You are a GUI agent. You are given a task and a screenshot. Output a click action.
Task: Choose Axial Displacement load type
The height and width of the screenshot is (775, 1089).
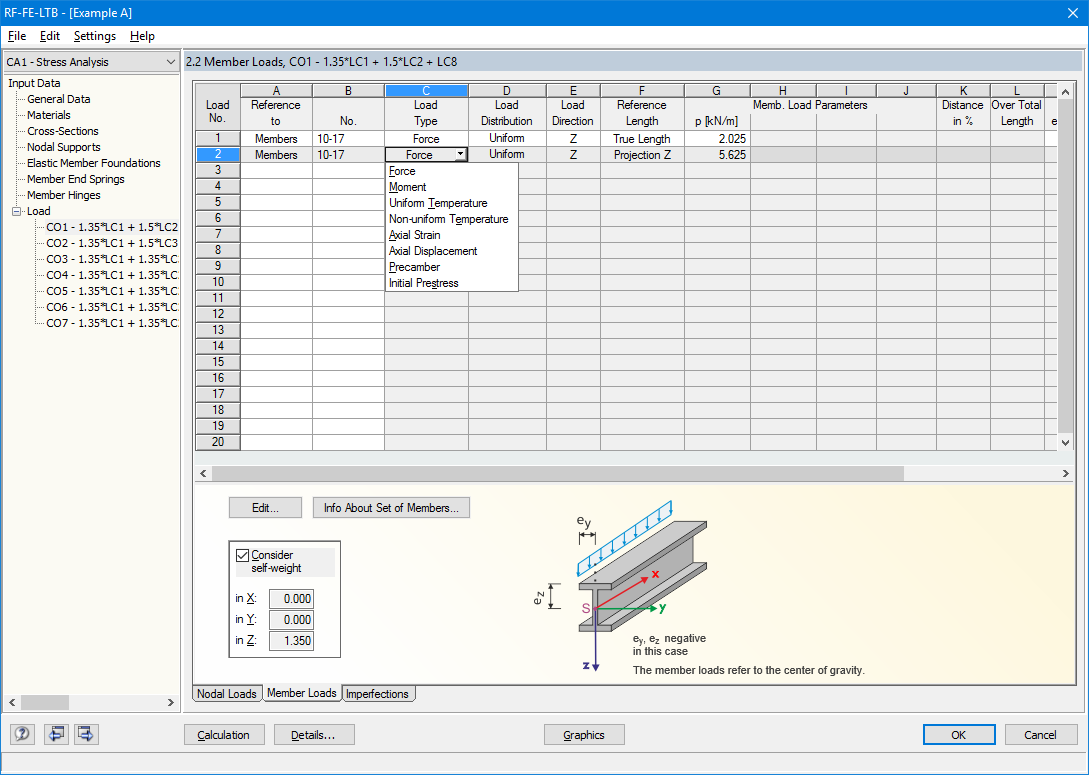451,251
